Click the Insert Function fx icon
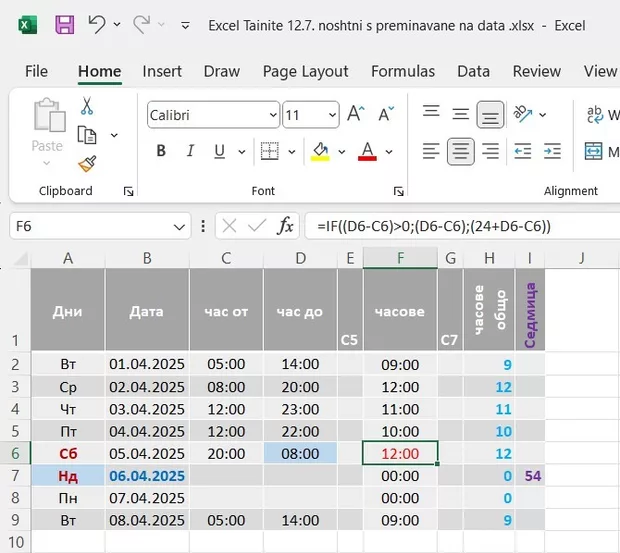Viewport: 620px width, 553px height. pos(285,226)
